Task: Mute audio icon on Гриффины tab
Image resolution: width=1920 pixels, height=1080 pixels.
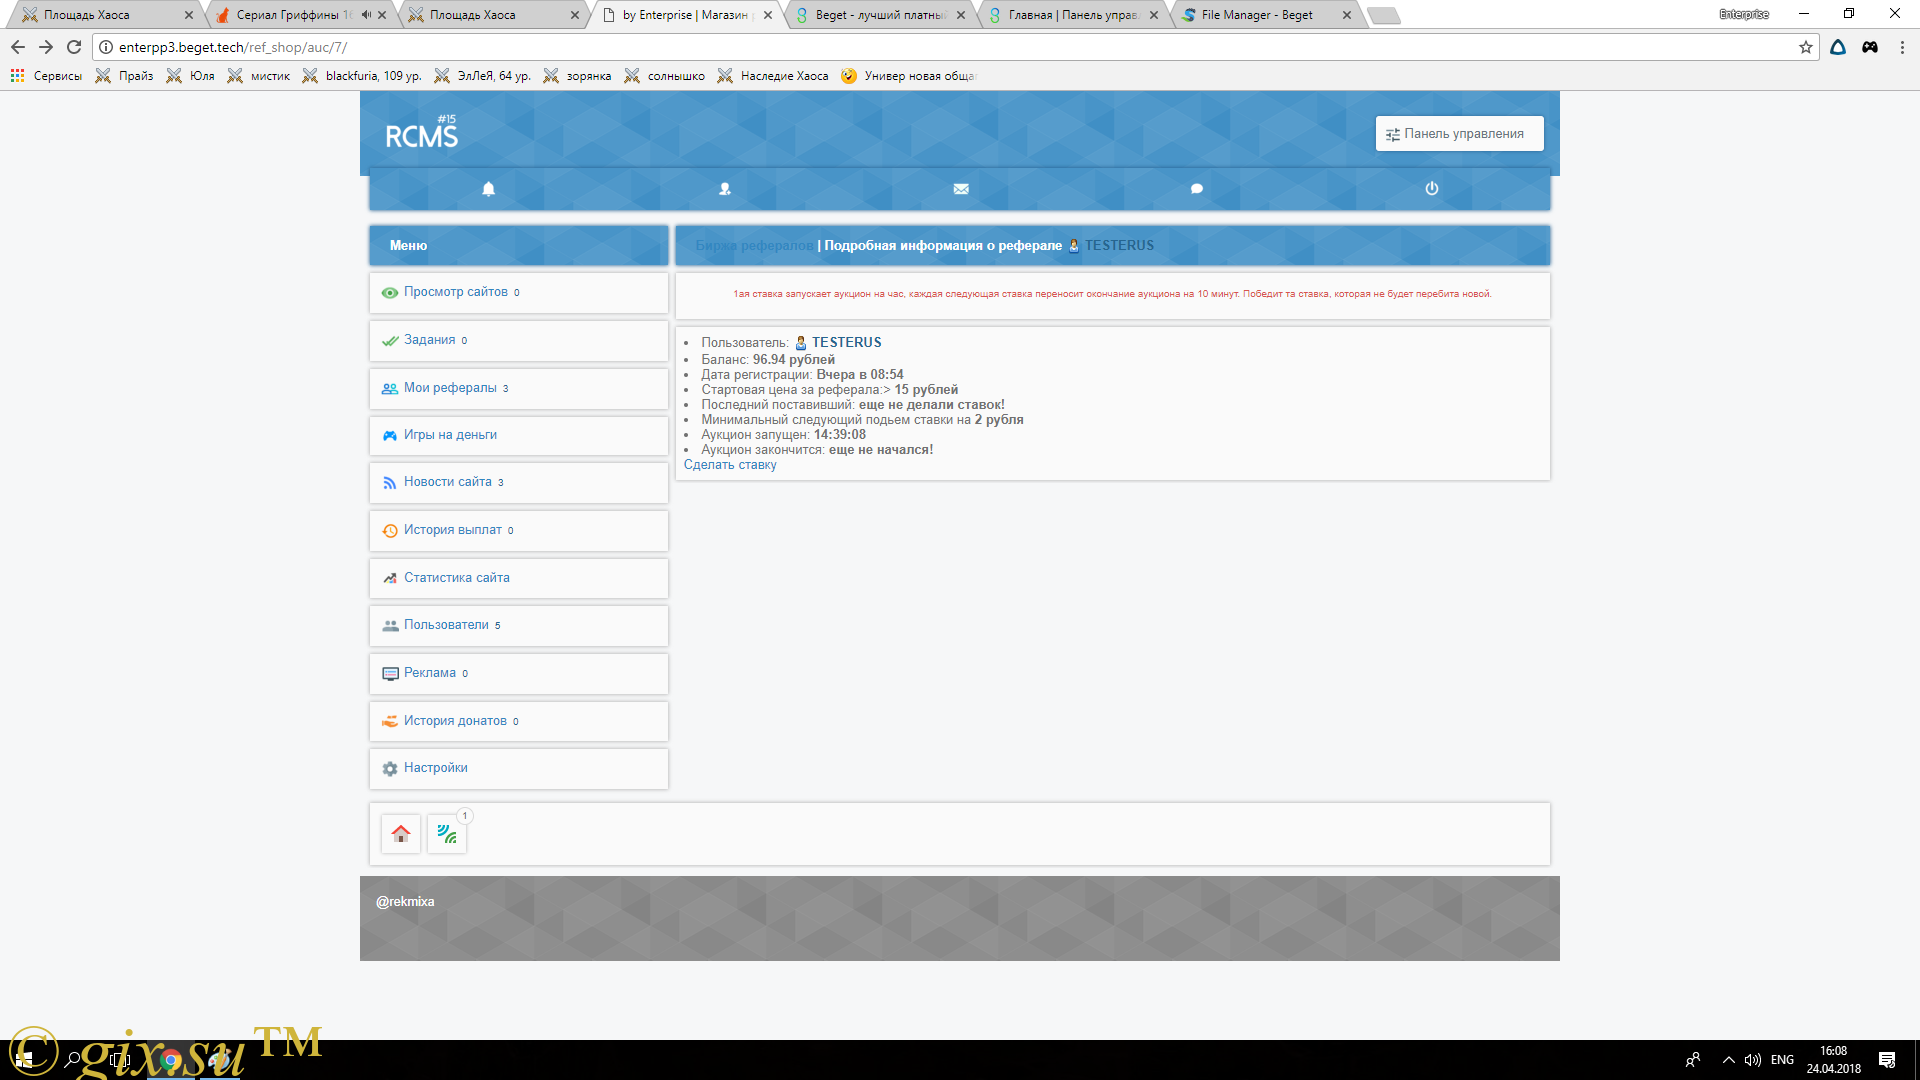Action: point(366,15)
